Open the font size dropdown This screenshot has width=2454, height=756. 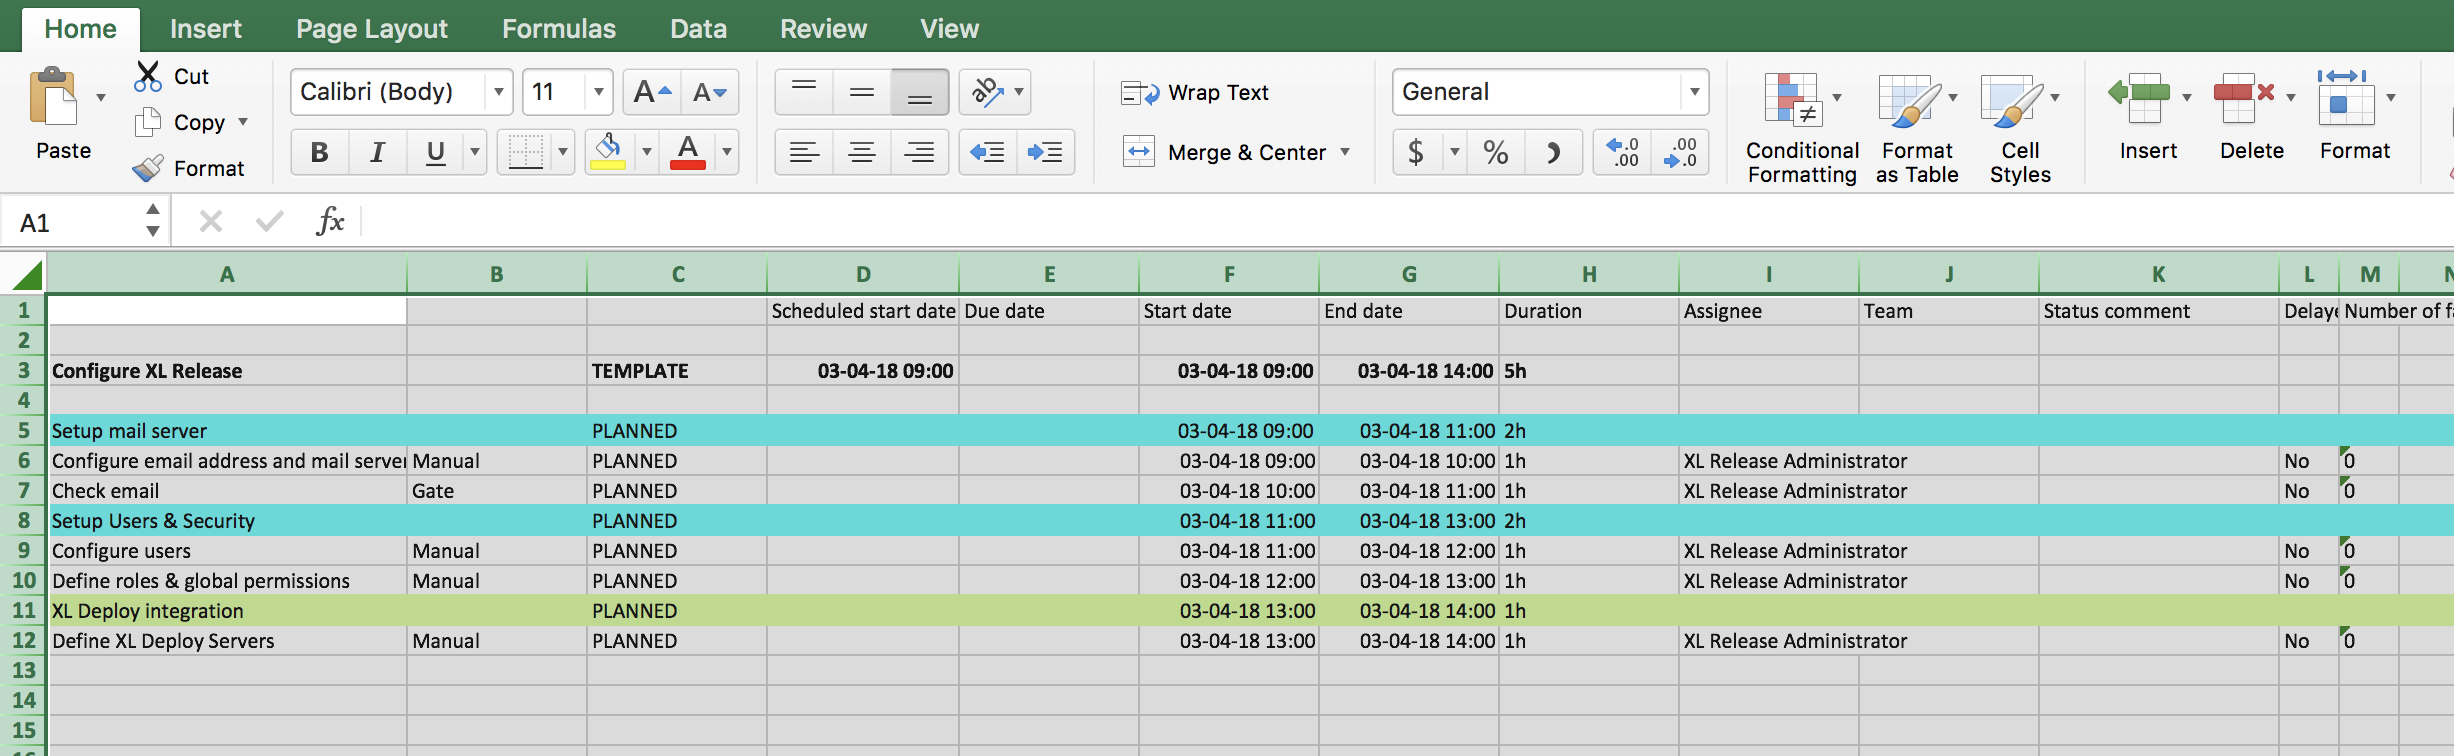coord(598,93)
